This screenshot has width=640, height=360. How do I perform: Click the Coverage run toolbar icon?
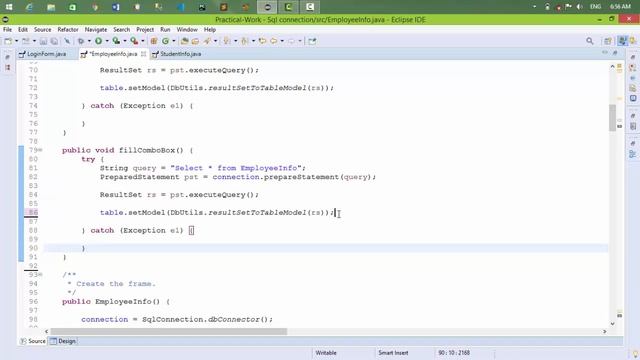[116, 41]
